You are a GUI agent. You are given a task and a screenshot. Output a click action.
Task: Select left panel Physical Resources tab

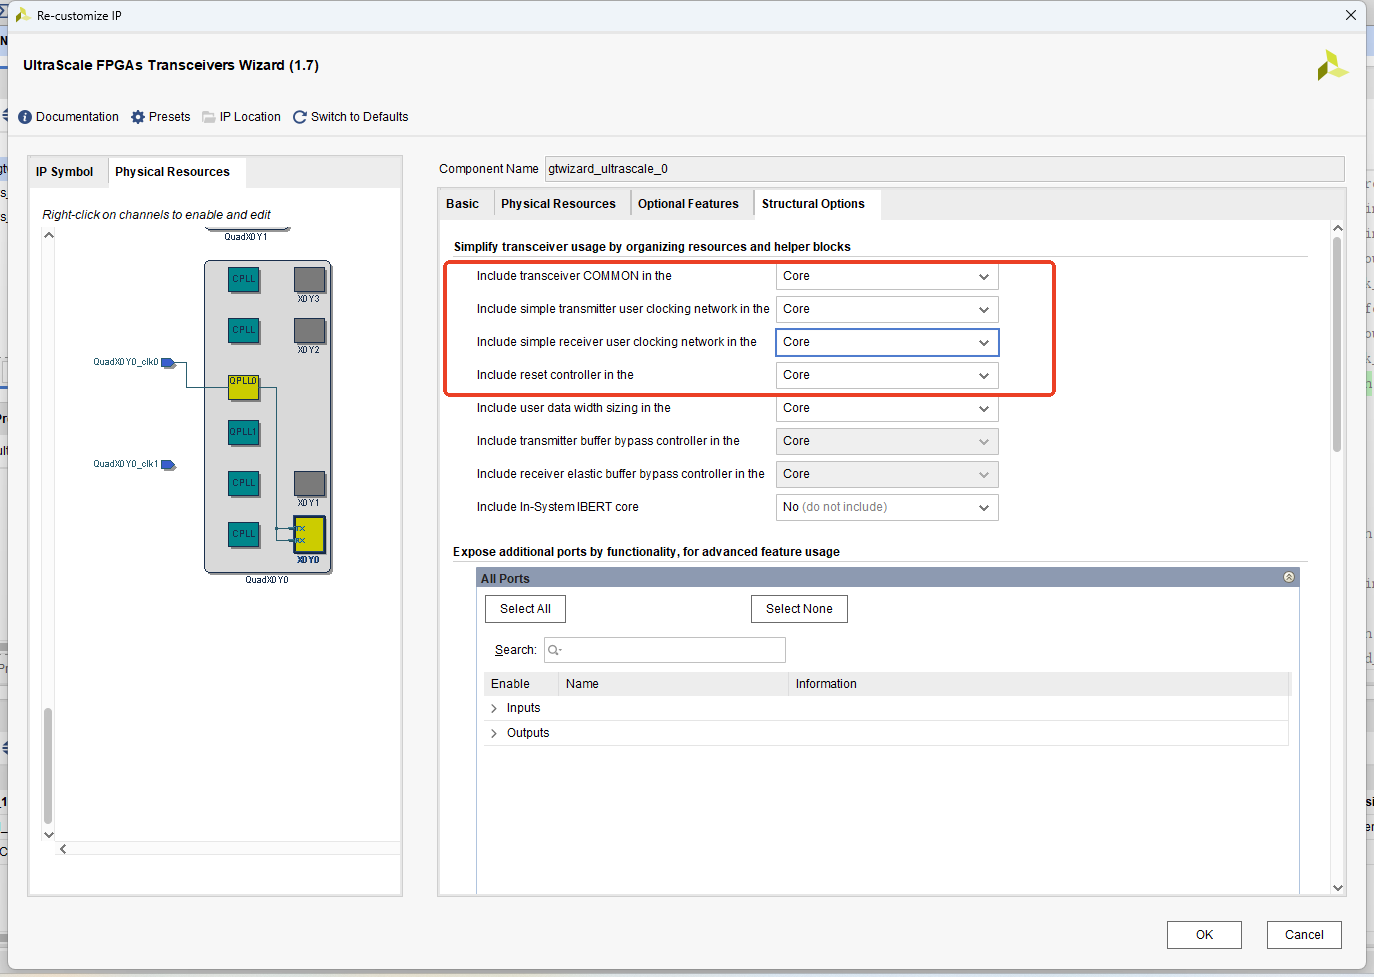coord(172,172)
